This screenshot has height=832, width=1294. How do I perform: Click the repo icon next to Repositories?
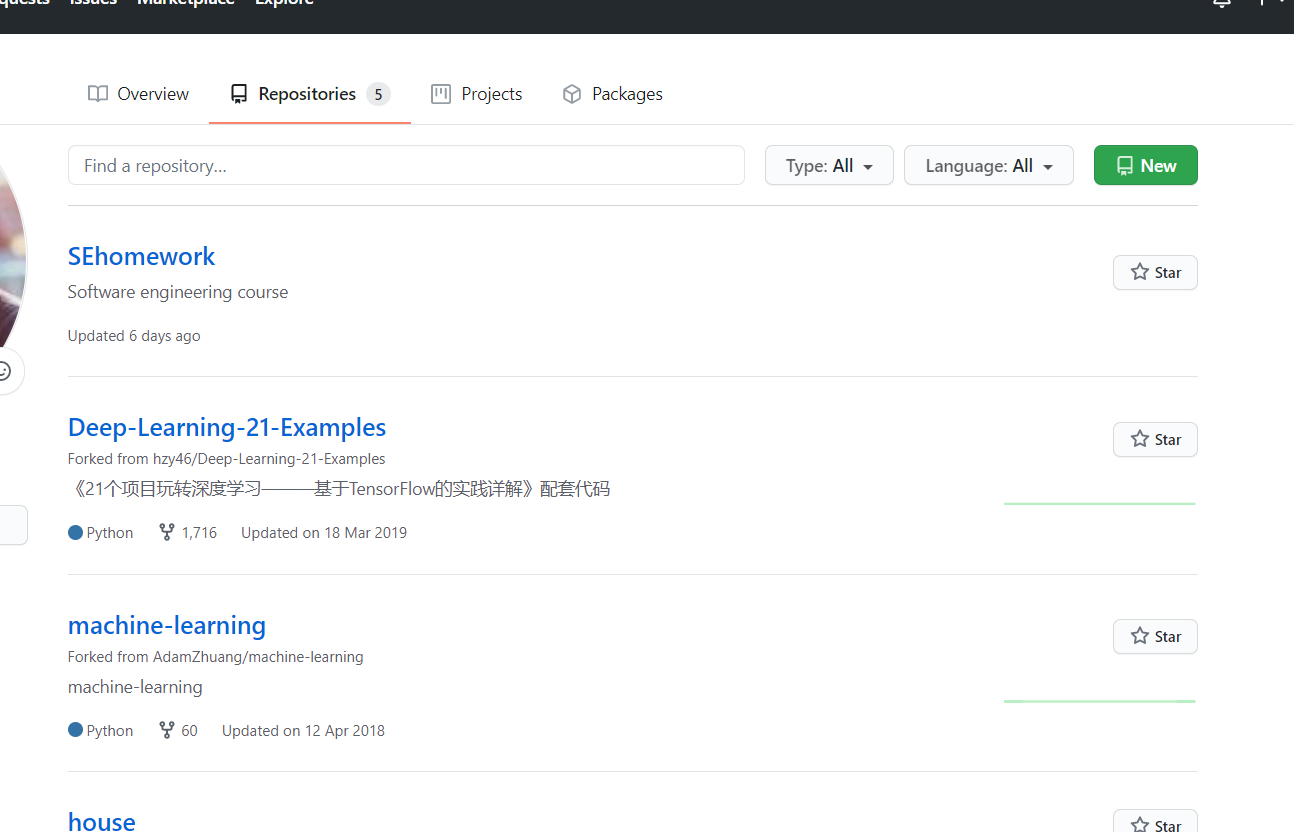238,93
